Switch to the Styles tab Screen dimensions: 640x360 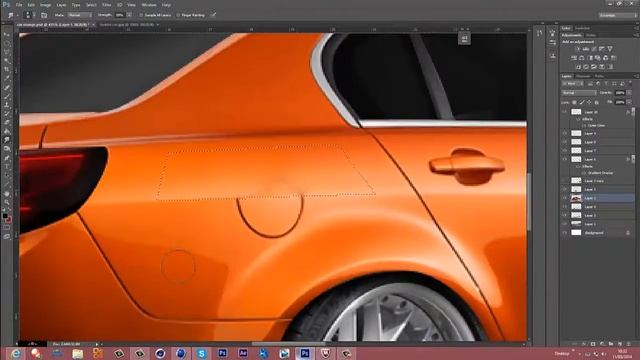(x=591, y=35)
